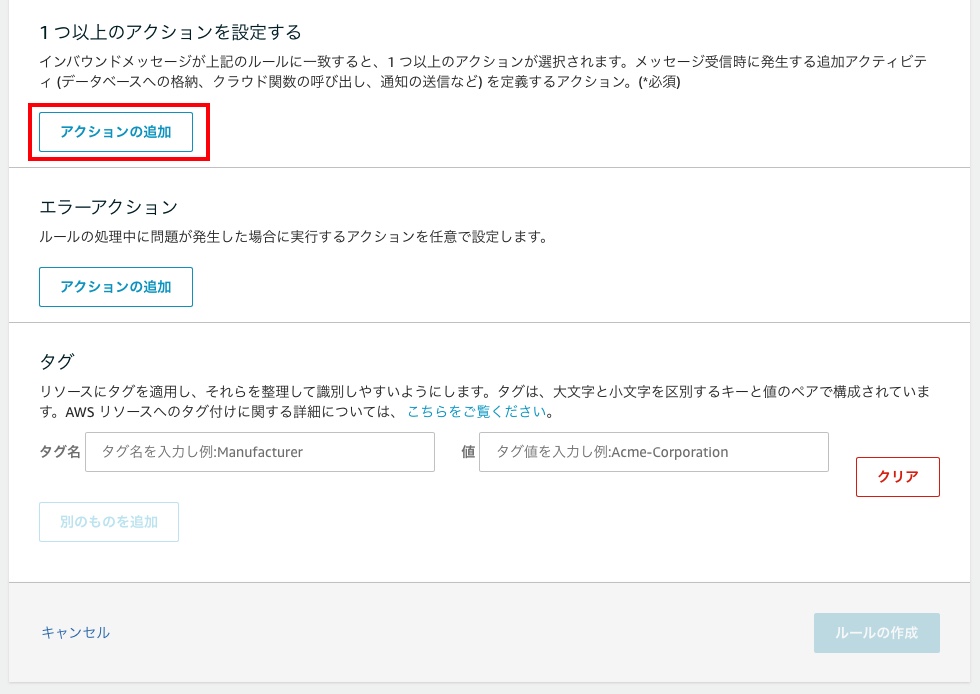The height and width of the screenshot is (694, 980).
Task: Click the エラーアクション heading
Action: pyautogui.click(x=109, y=207)
